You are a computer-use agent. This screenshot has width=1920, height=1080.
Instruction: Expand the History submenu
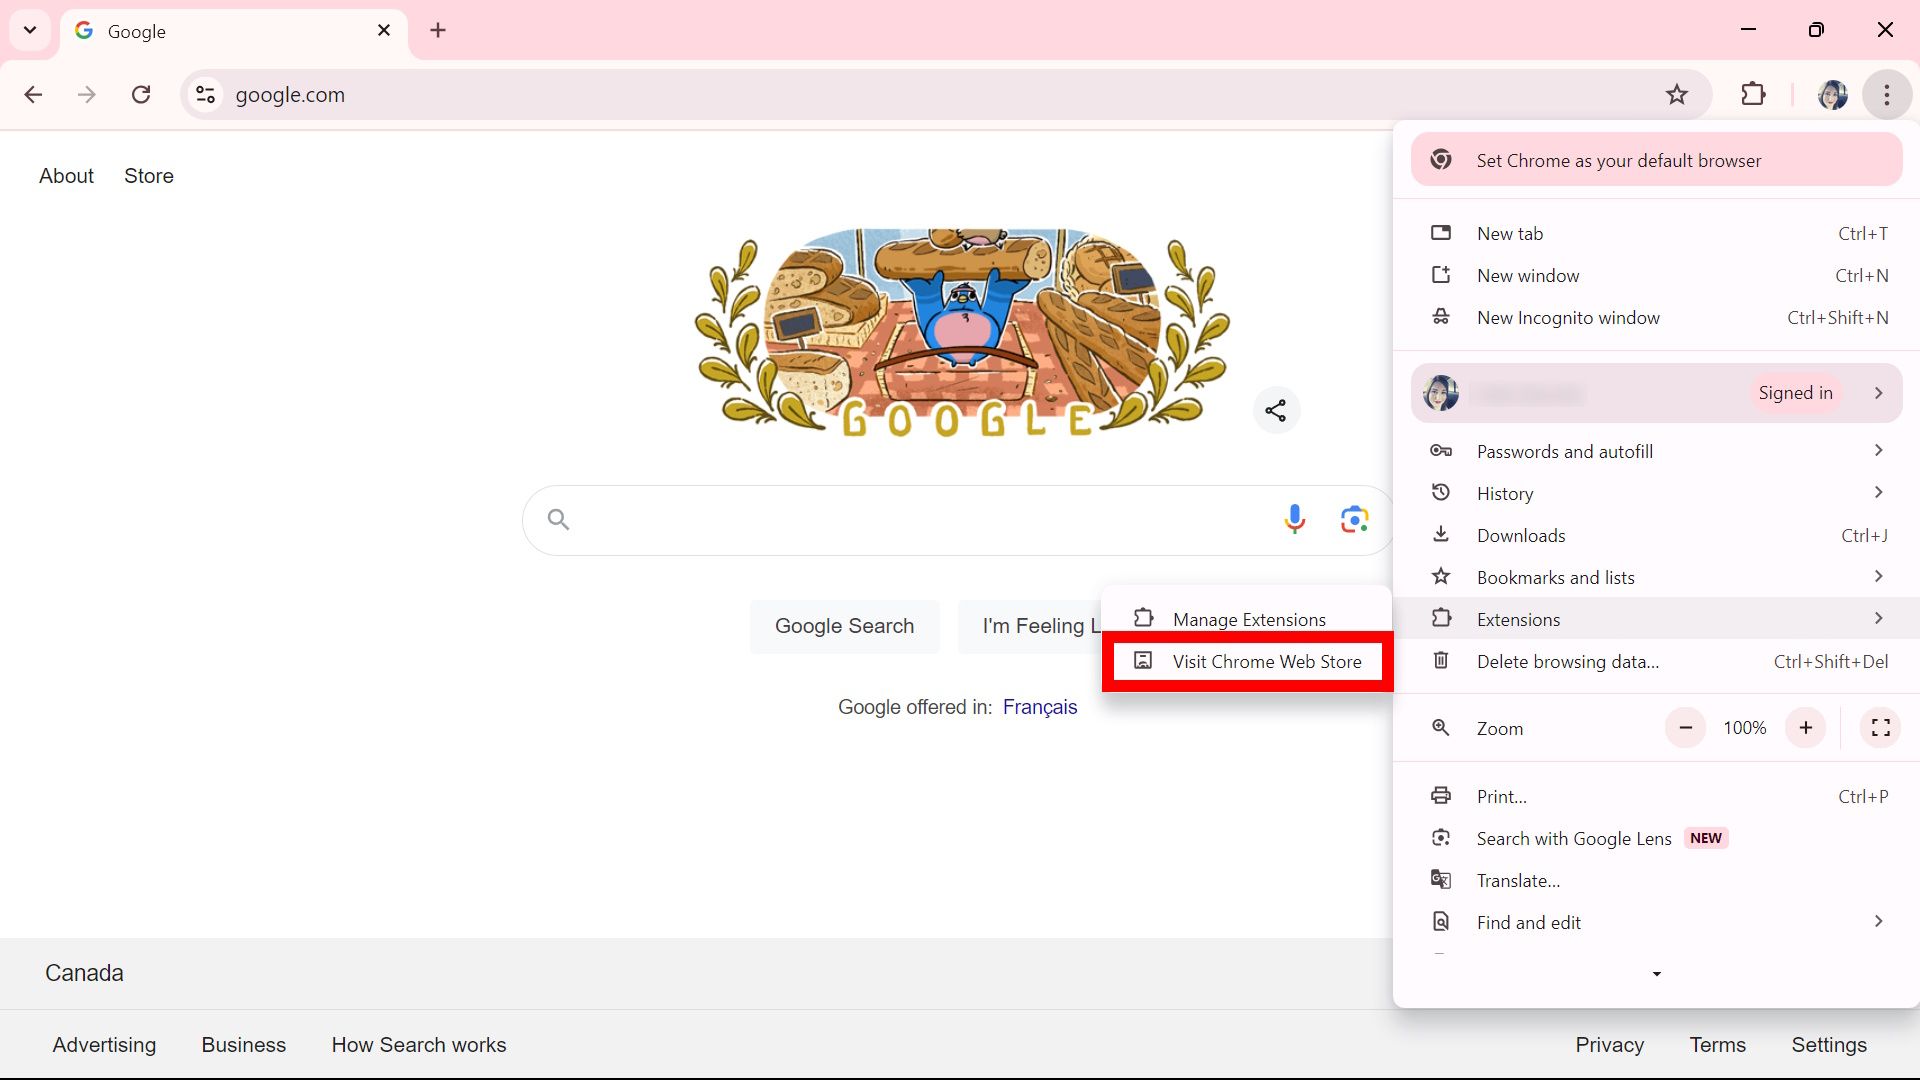(1656, 493)
